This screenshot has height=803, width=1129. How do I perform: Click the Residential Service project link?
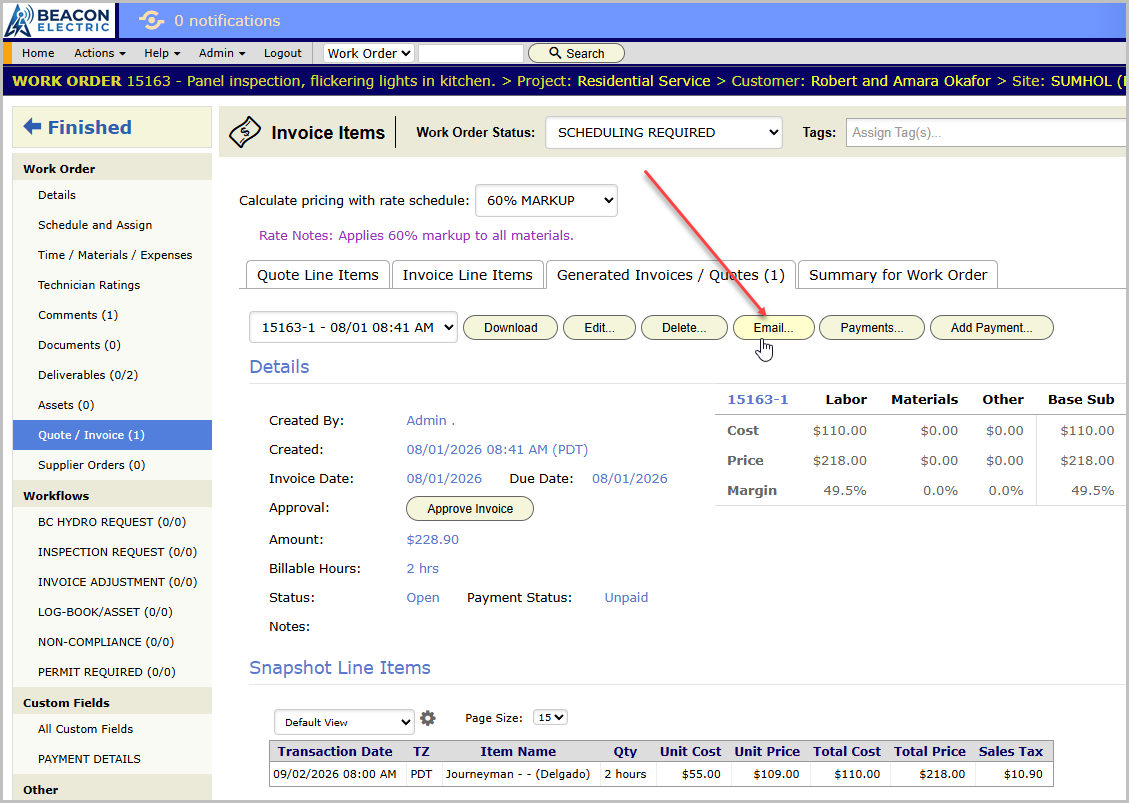coord(644,81)
